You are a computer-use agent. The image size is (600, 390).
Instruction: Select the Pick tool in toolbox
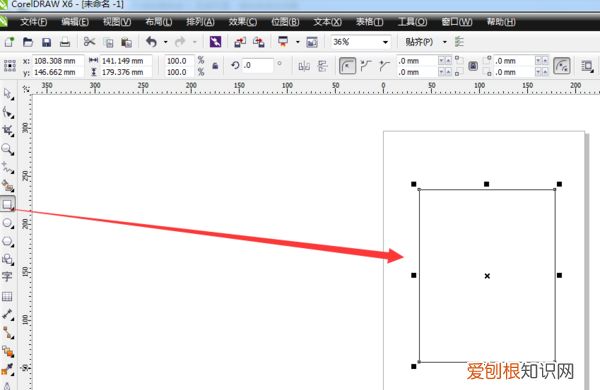[x=8, y=93]
